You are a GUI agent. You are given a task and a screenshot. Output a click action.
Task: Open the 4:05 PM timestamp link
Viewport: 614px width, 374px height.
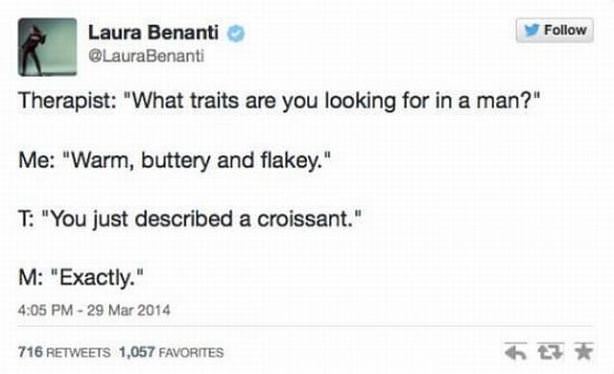coord(45,310)
